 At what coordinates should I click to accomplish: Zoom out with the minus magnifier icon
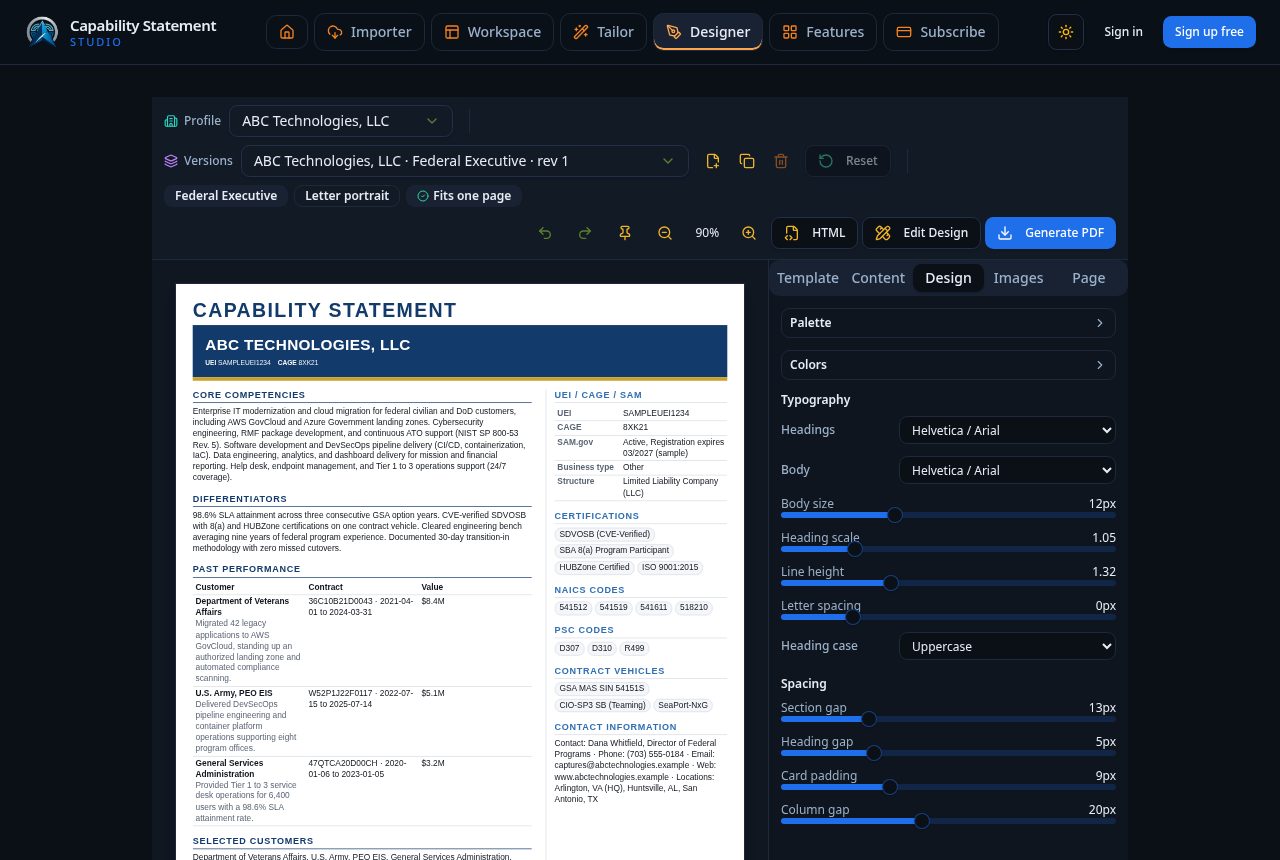665,233
